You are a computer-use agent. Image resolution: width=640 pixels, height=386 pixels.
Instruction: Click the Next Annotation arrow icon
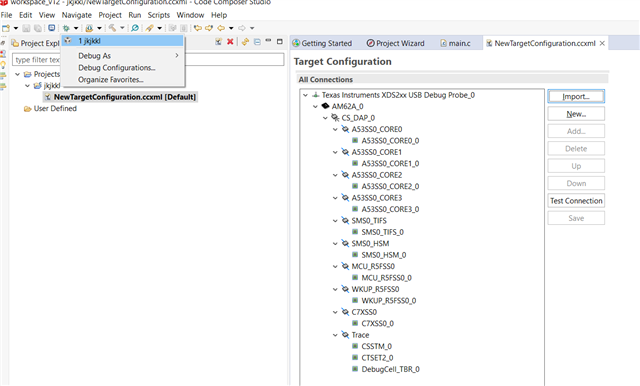(x=209, y=28)
